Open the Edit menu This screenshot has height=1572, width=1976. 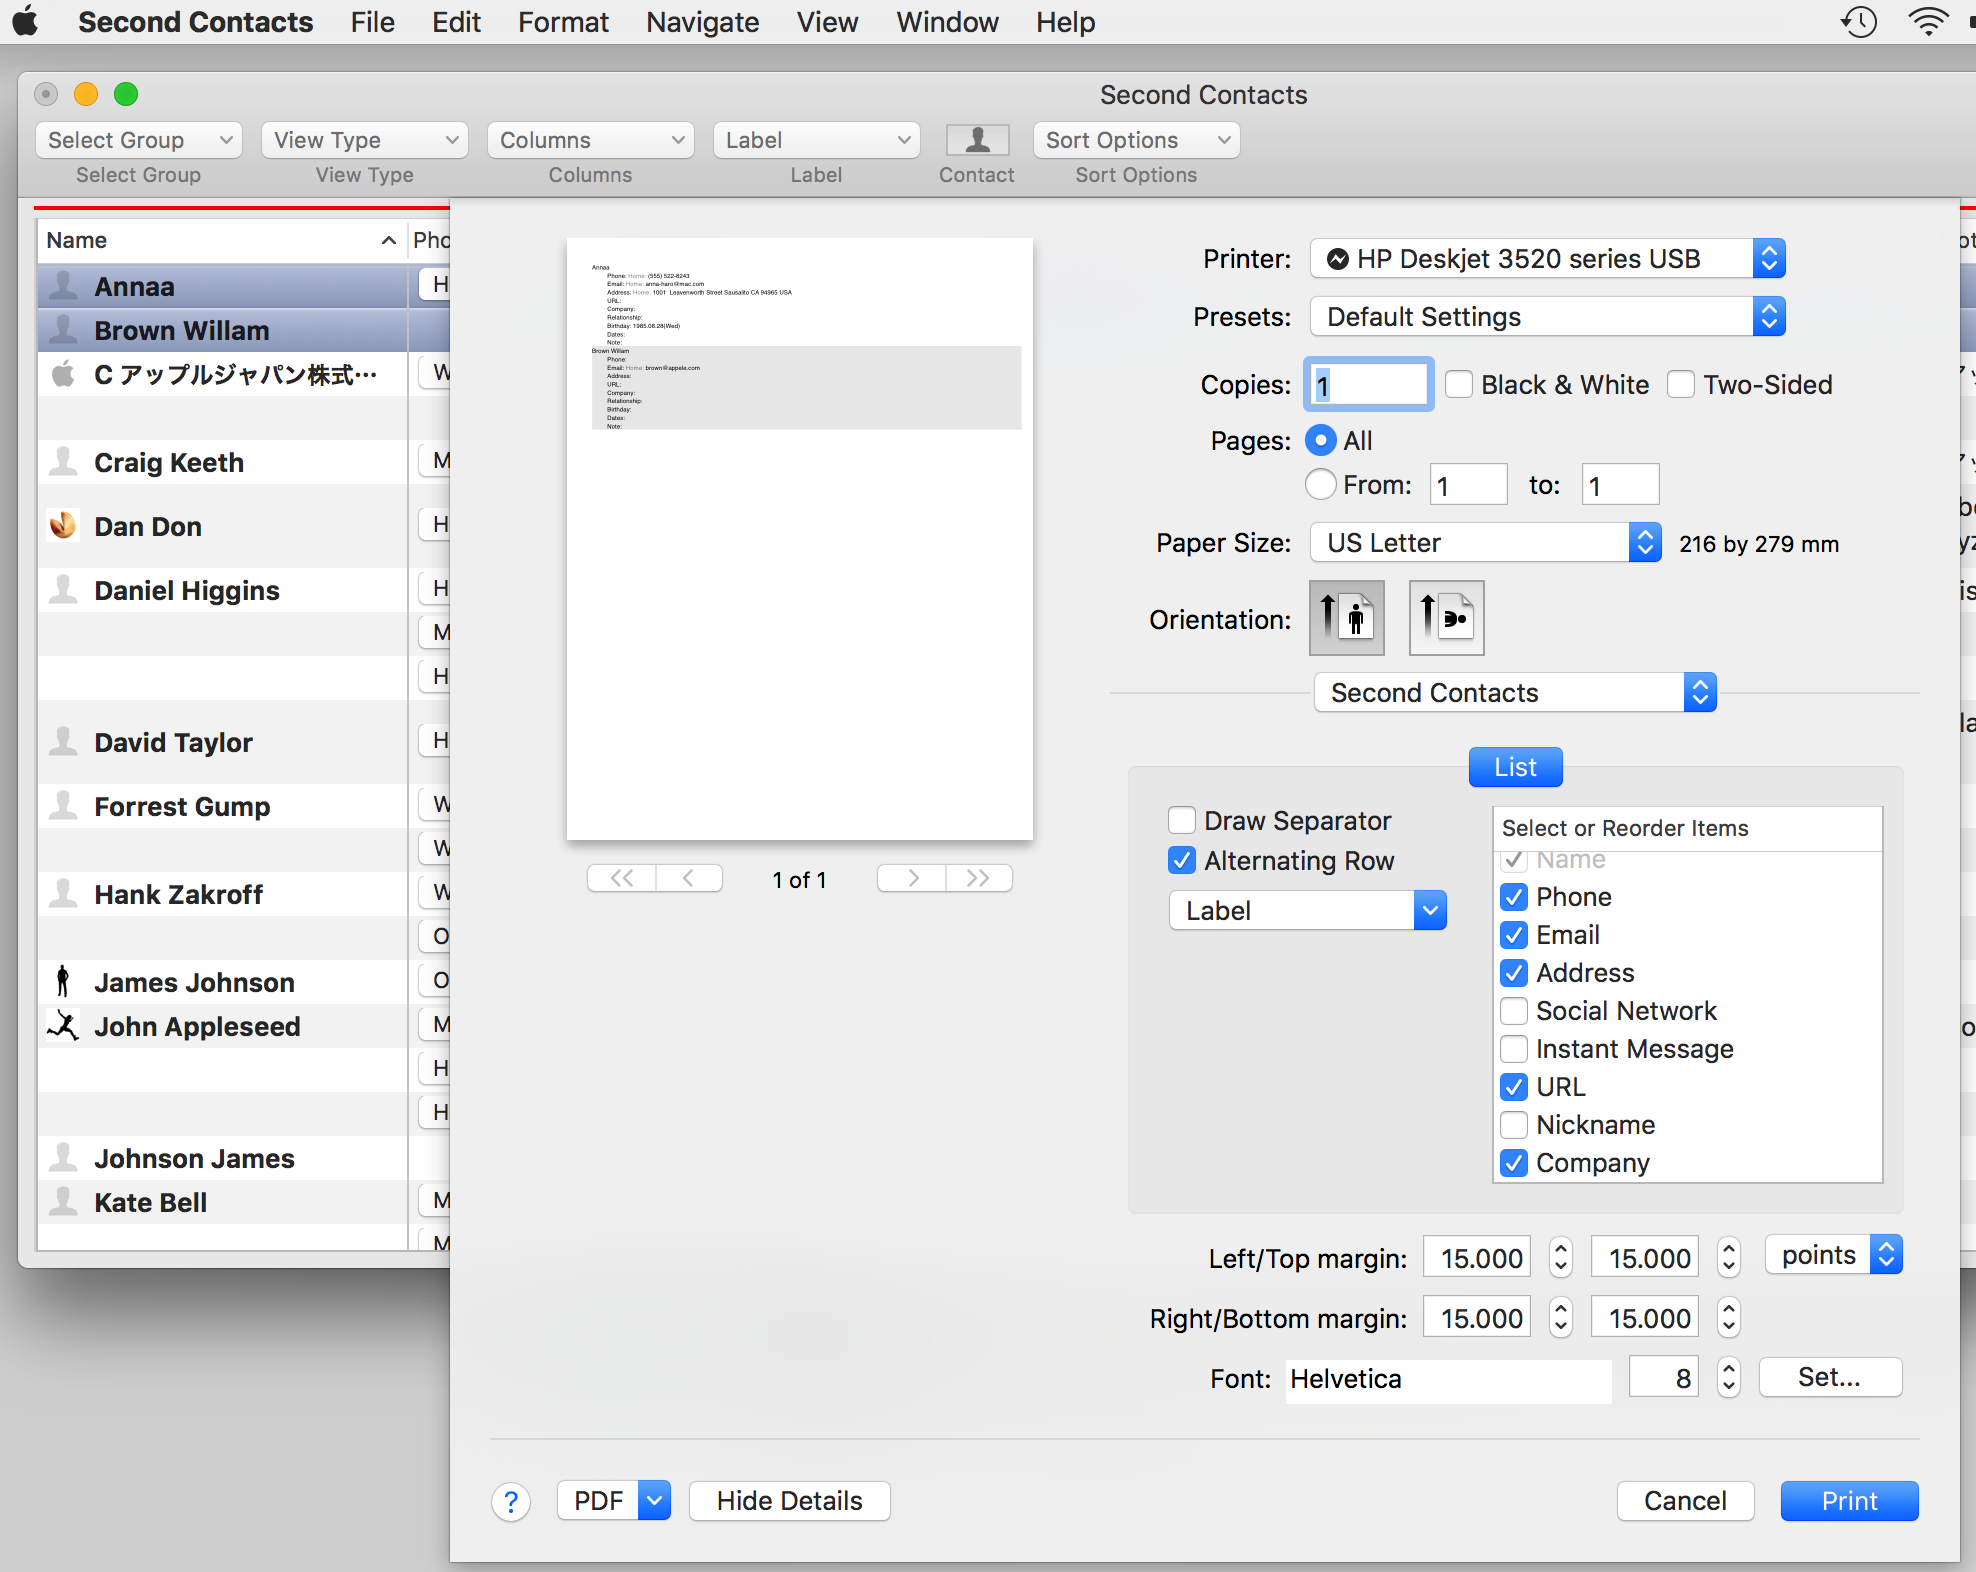457,22
